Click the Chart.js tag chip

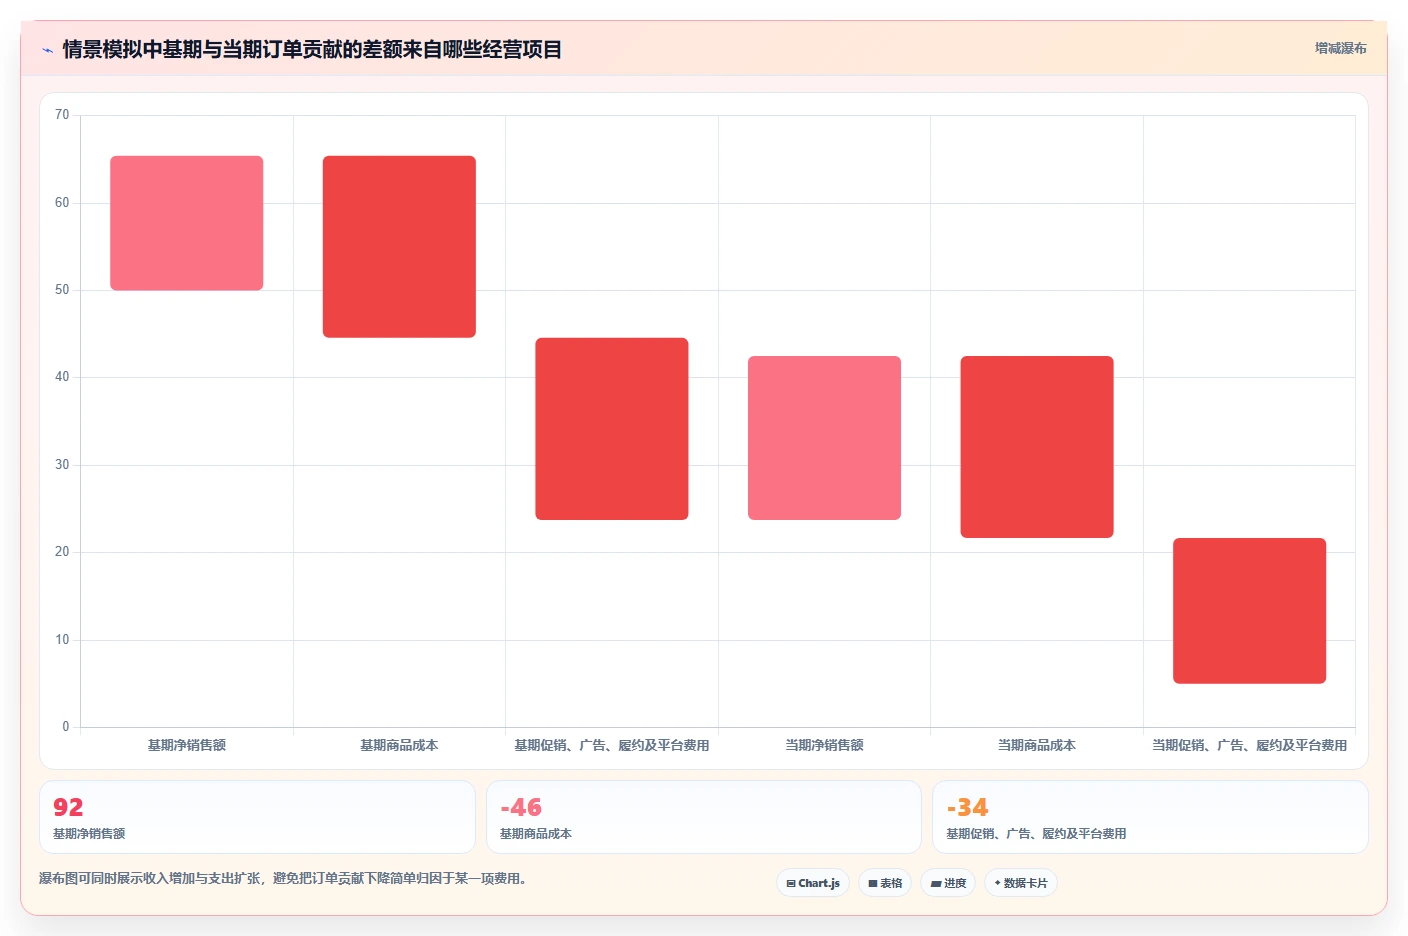[x=813, y=883]
